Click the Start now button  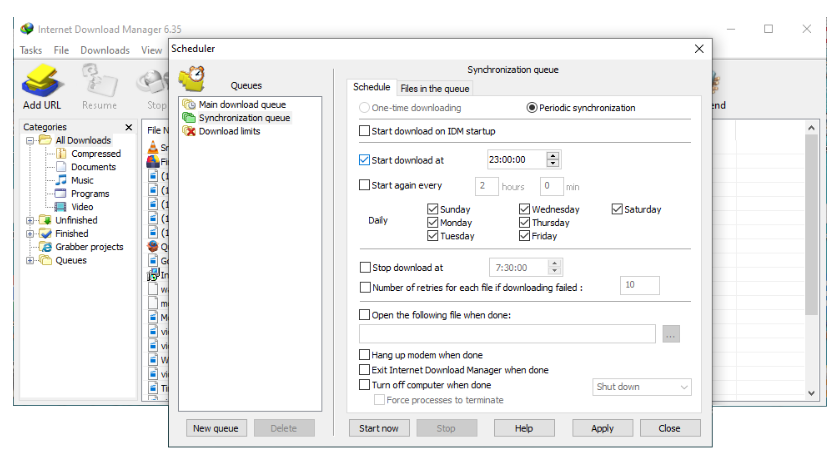[379, 428]
